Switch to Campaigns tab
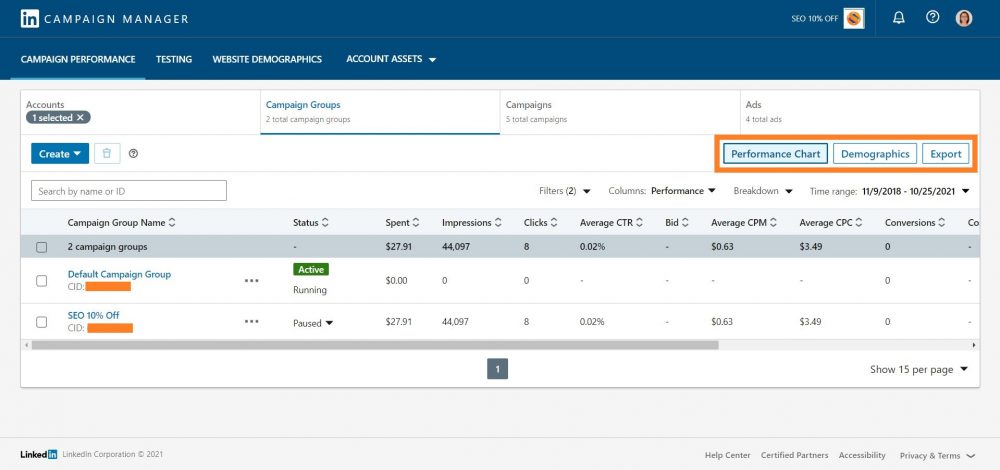 620,112
